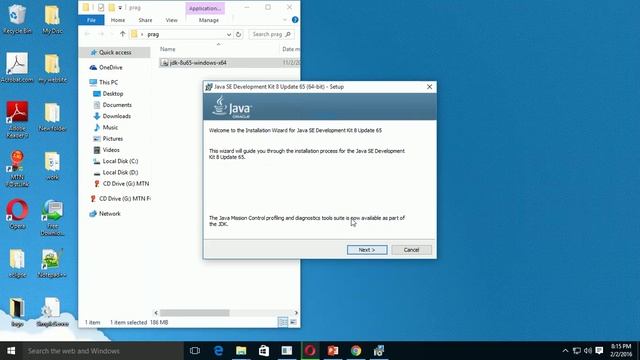Open Google Chrome from taskbar
The image size is (640, 360).
click(356, 351)
